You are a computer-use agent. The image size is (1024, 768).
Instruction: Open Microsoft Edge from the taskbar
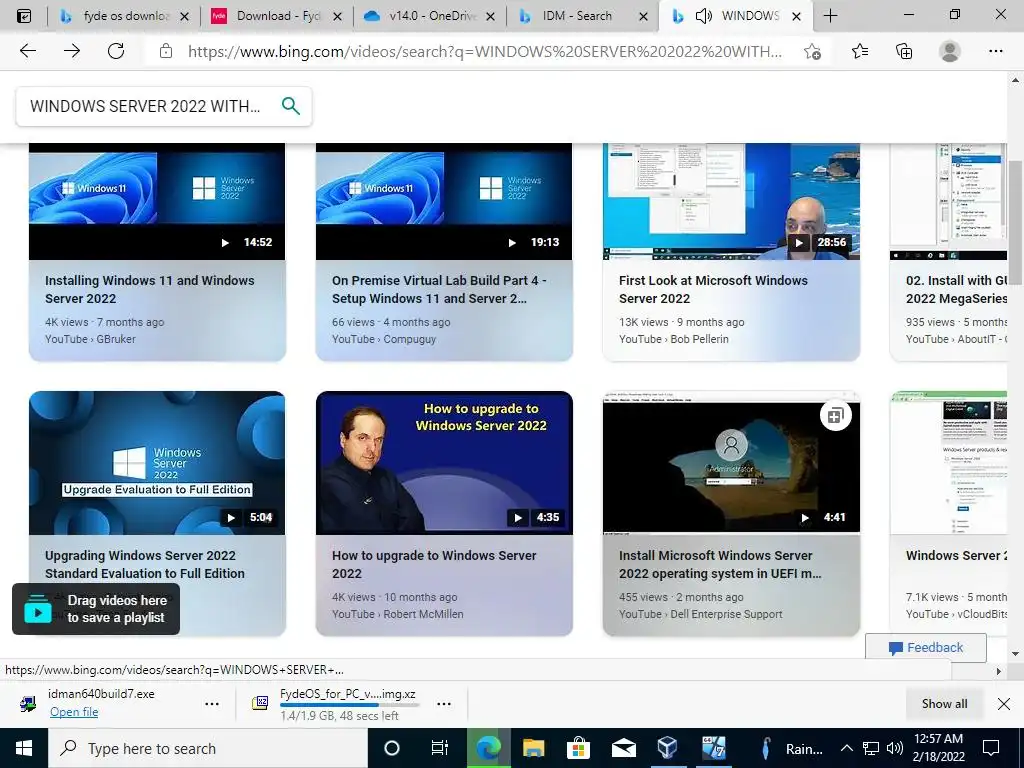point(488,748)
